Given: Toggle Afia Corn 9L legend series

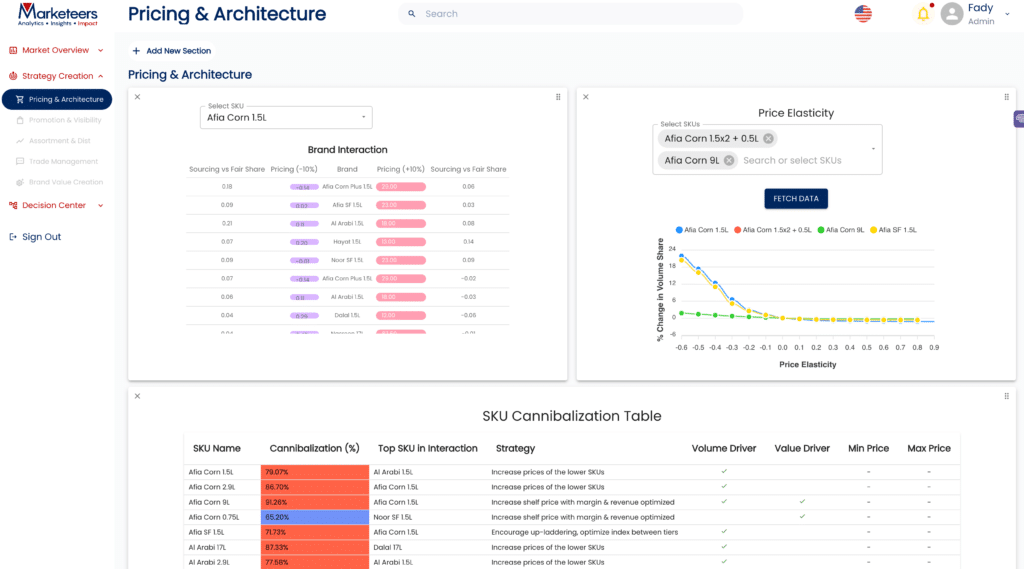Looking at the screenshot, I should [842, 230].
